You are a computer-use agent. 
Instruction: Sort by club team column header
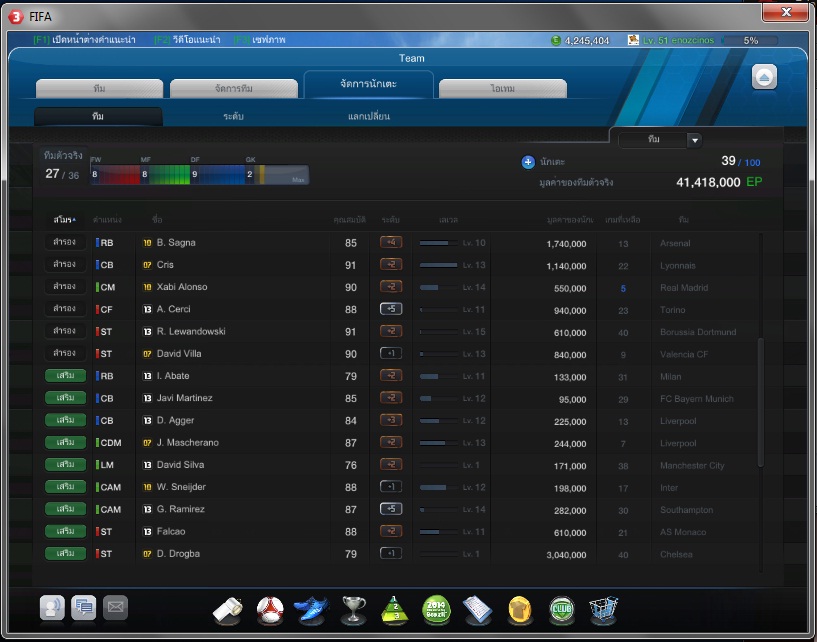click(x=684, y=220)
